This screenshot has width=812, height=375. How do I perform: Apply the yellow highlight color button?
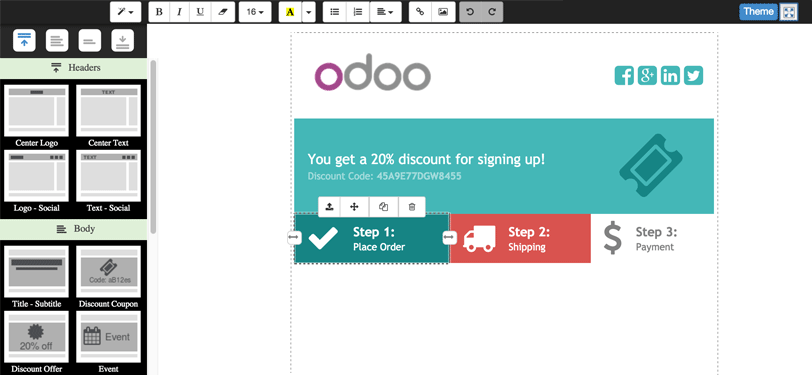(x=289, y=12)
